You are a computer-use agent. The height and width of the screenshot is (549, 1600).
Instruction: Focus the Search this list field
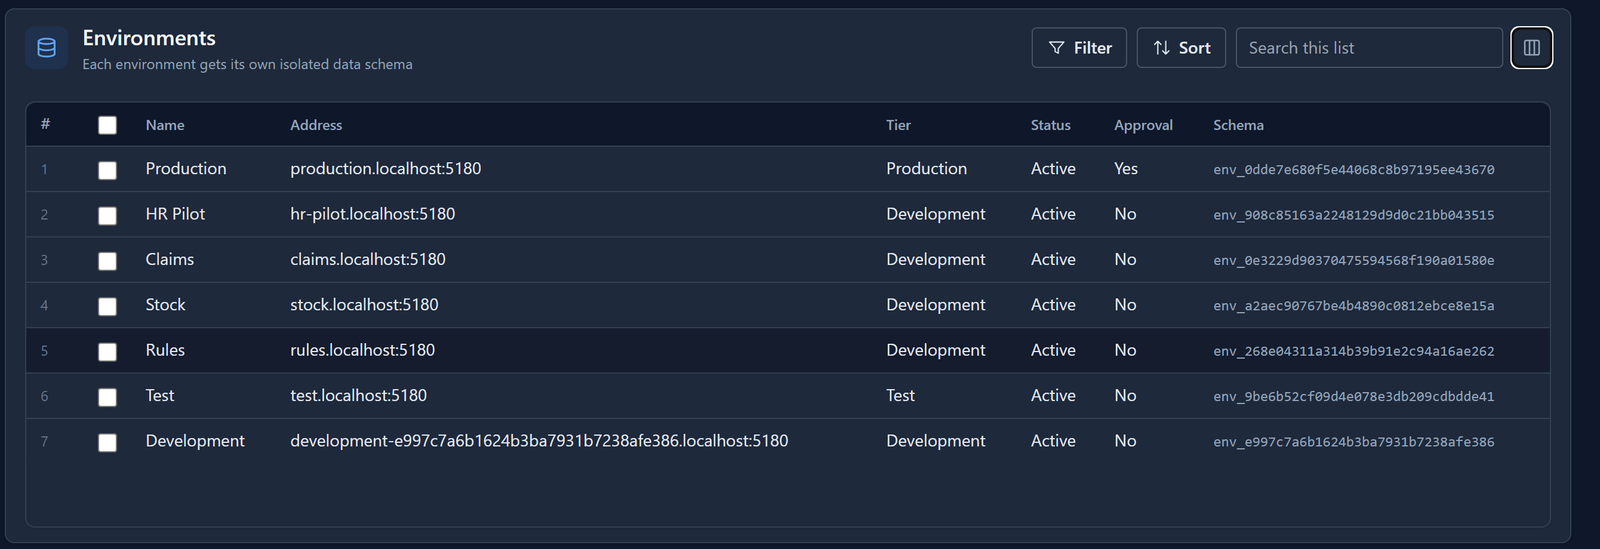coord(1369,48)
